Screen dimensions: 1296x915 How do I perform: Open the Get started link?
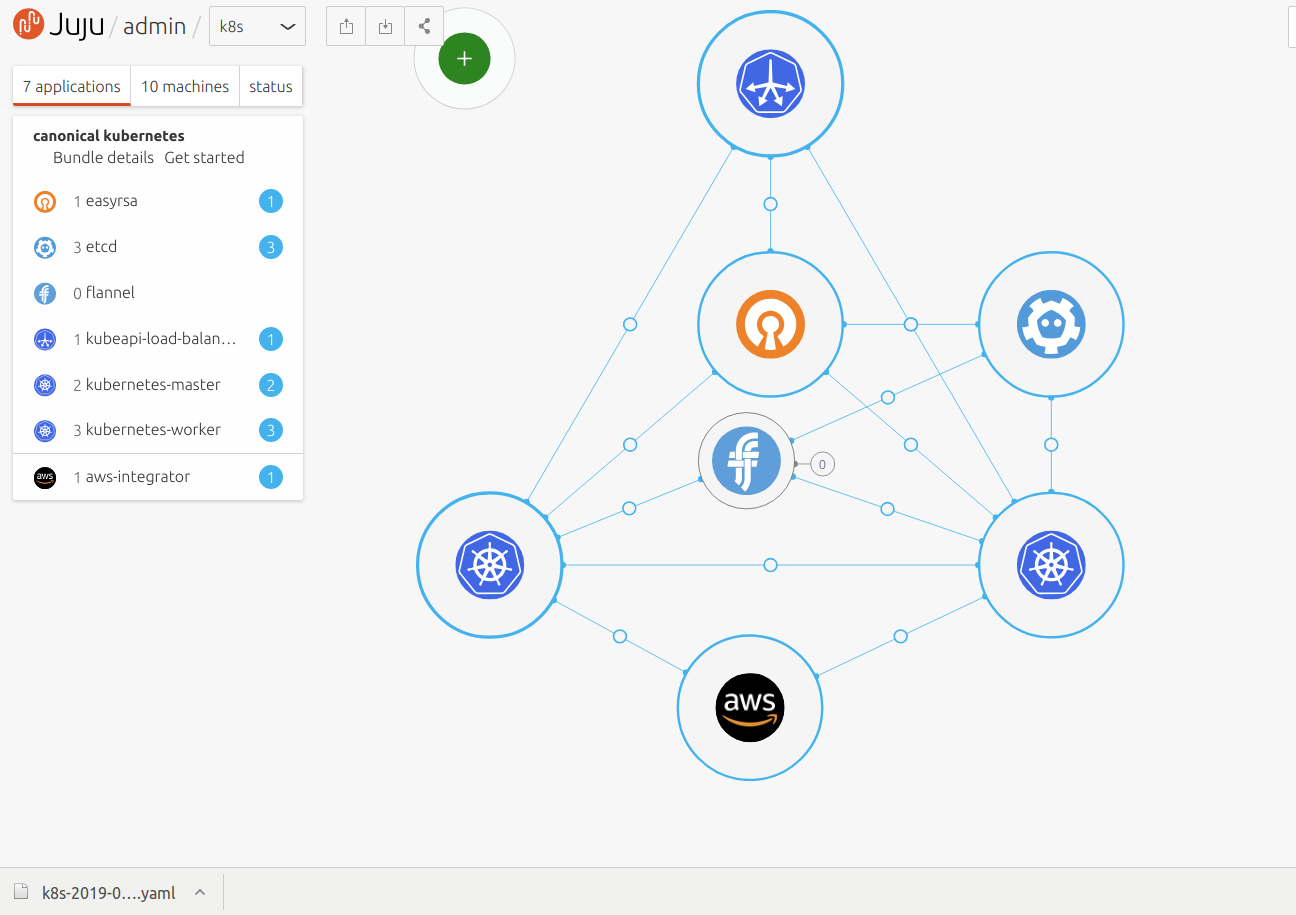click(x=204, y=157)
